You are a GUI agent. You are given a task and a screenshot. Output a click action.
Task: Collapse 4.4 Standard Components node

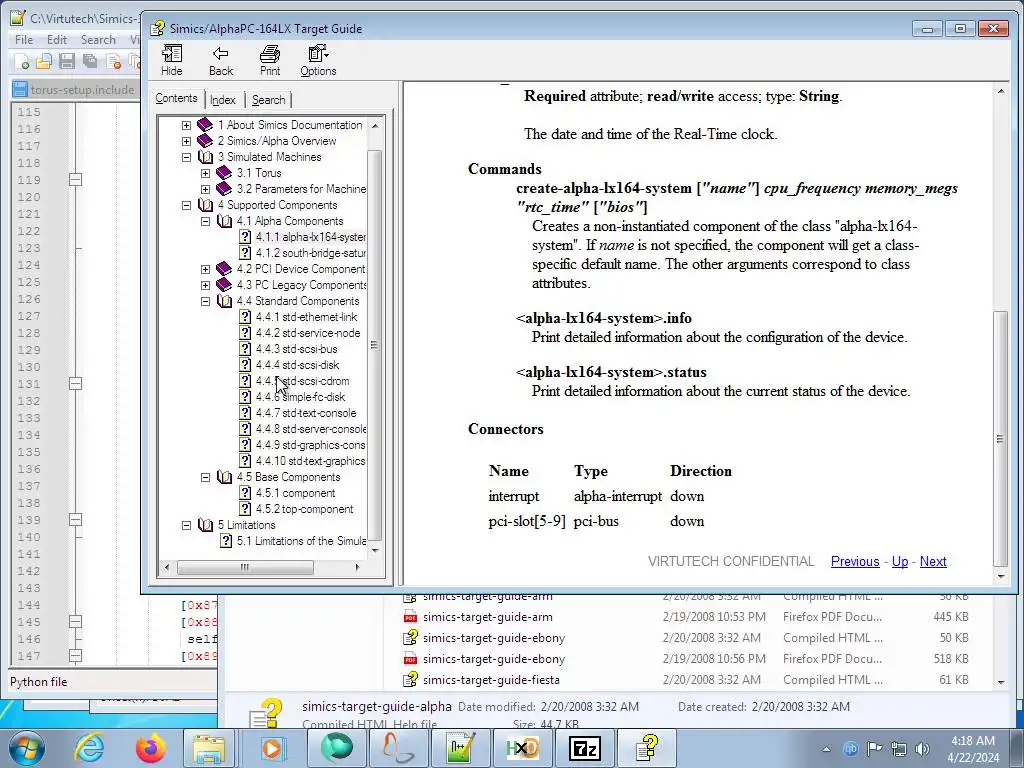205,301
